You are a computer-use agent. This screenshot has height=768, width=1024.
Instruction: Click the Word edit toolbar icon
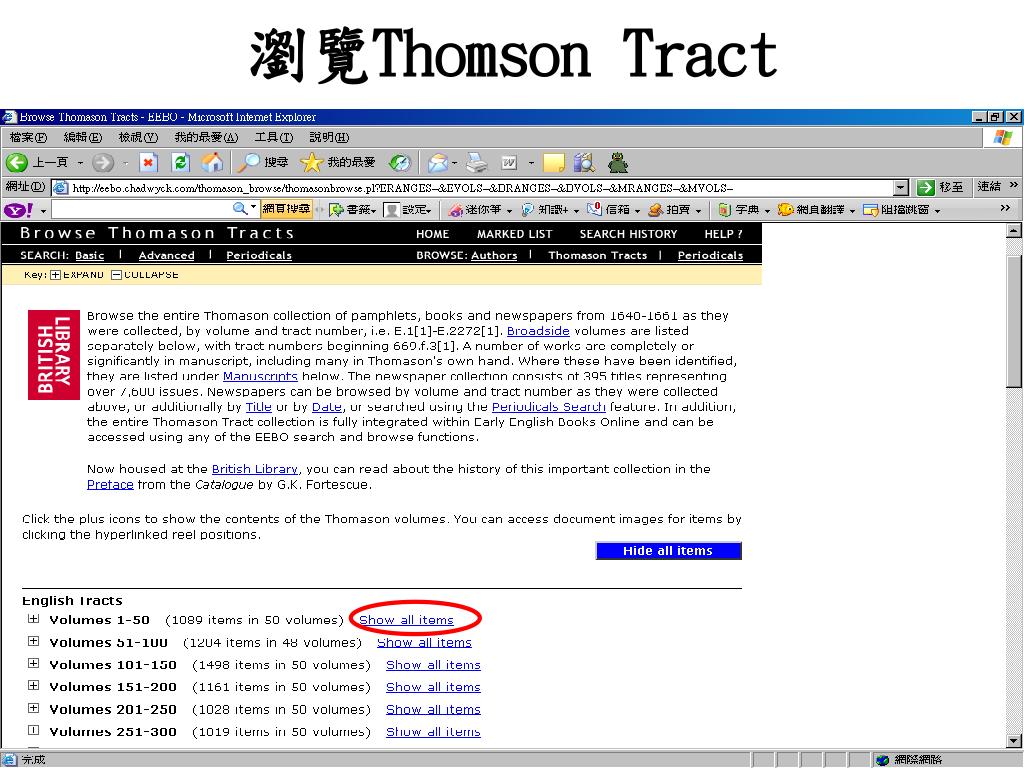pos(509,163)
